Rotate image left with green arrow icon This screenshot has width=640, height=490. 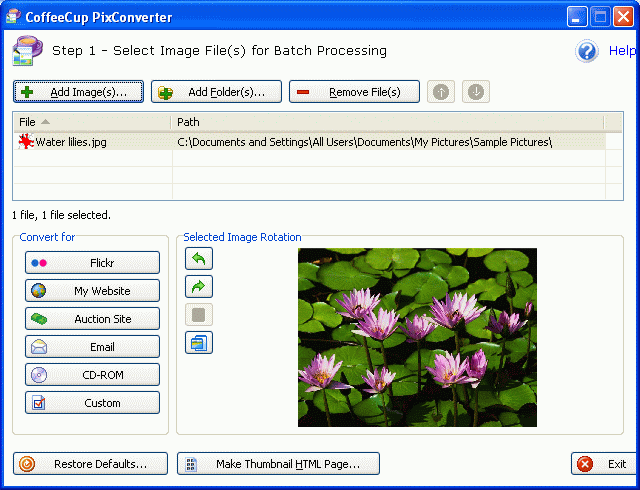pyautogui.click(x=199, y=259)
